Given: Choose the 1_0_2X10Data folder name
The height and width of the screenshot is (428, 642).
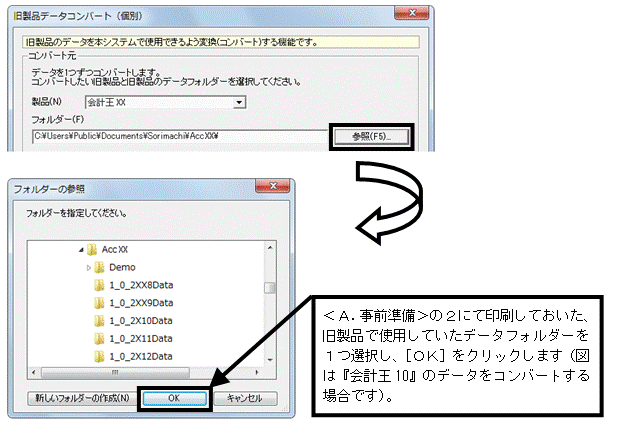Looking at the screenshot, I should 141,321.
